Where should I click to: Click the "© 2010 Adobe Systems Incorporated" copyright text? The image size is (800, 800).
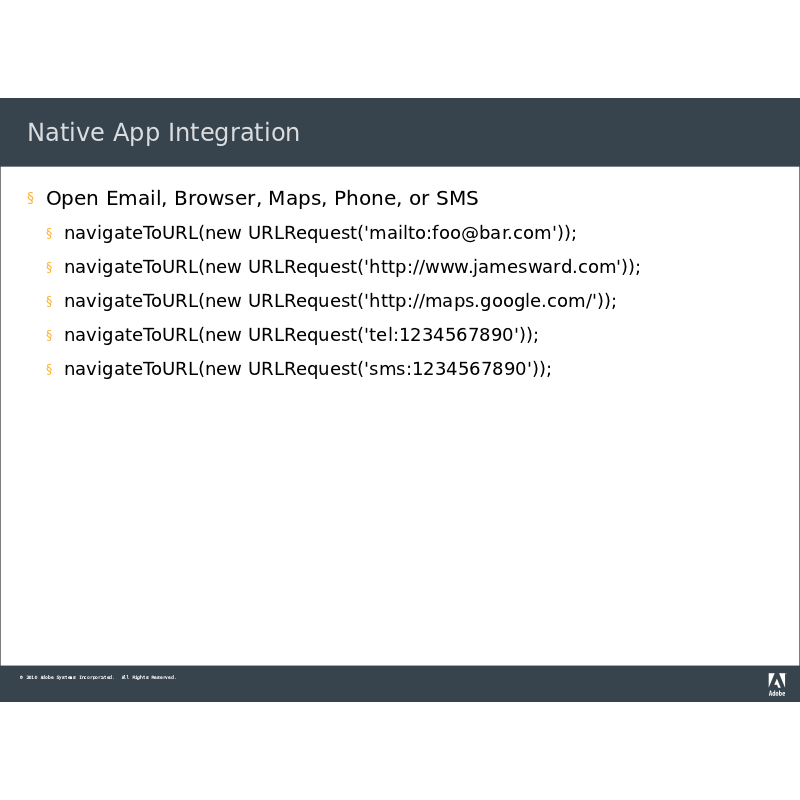66,677
